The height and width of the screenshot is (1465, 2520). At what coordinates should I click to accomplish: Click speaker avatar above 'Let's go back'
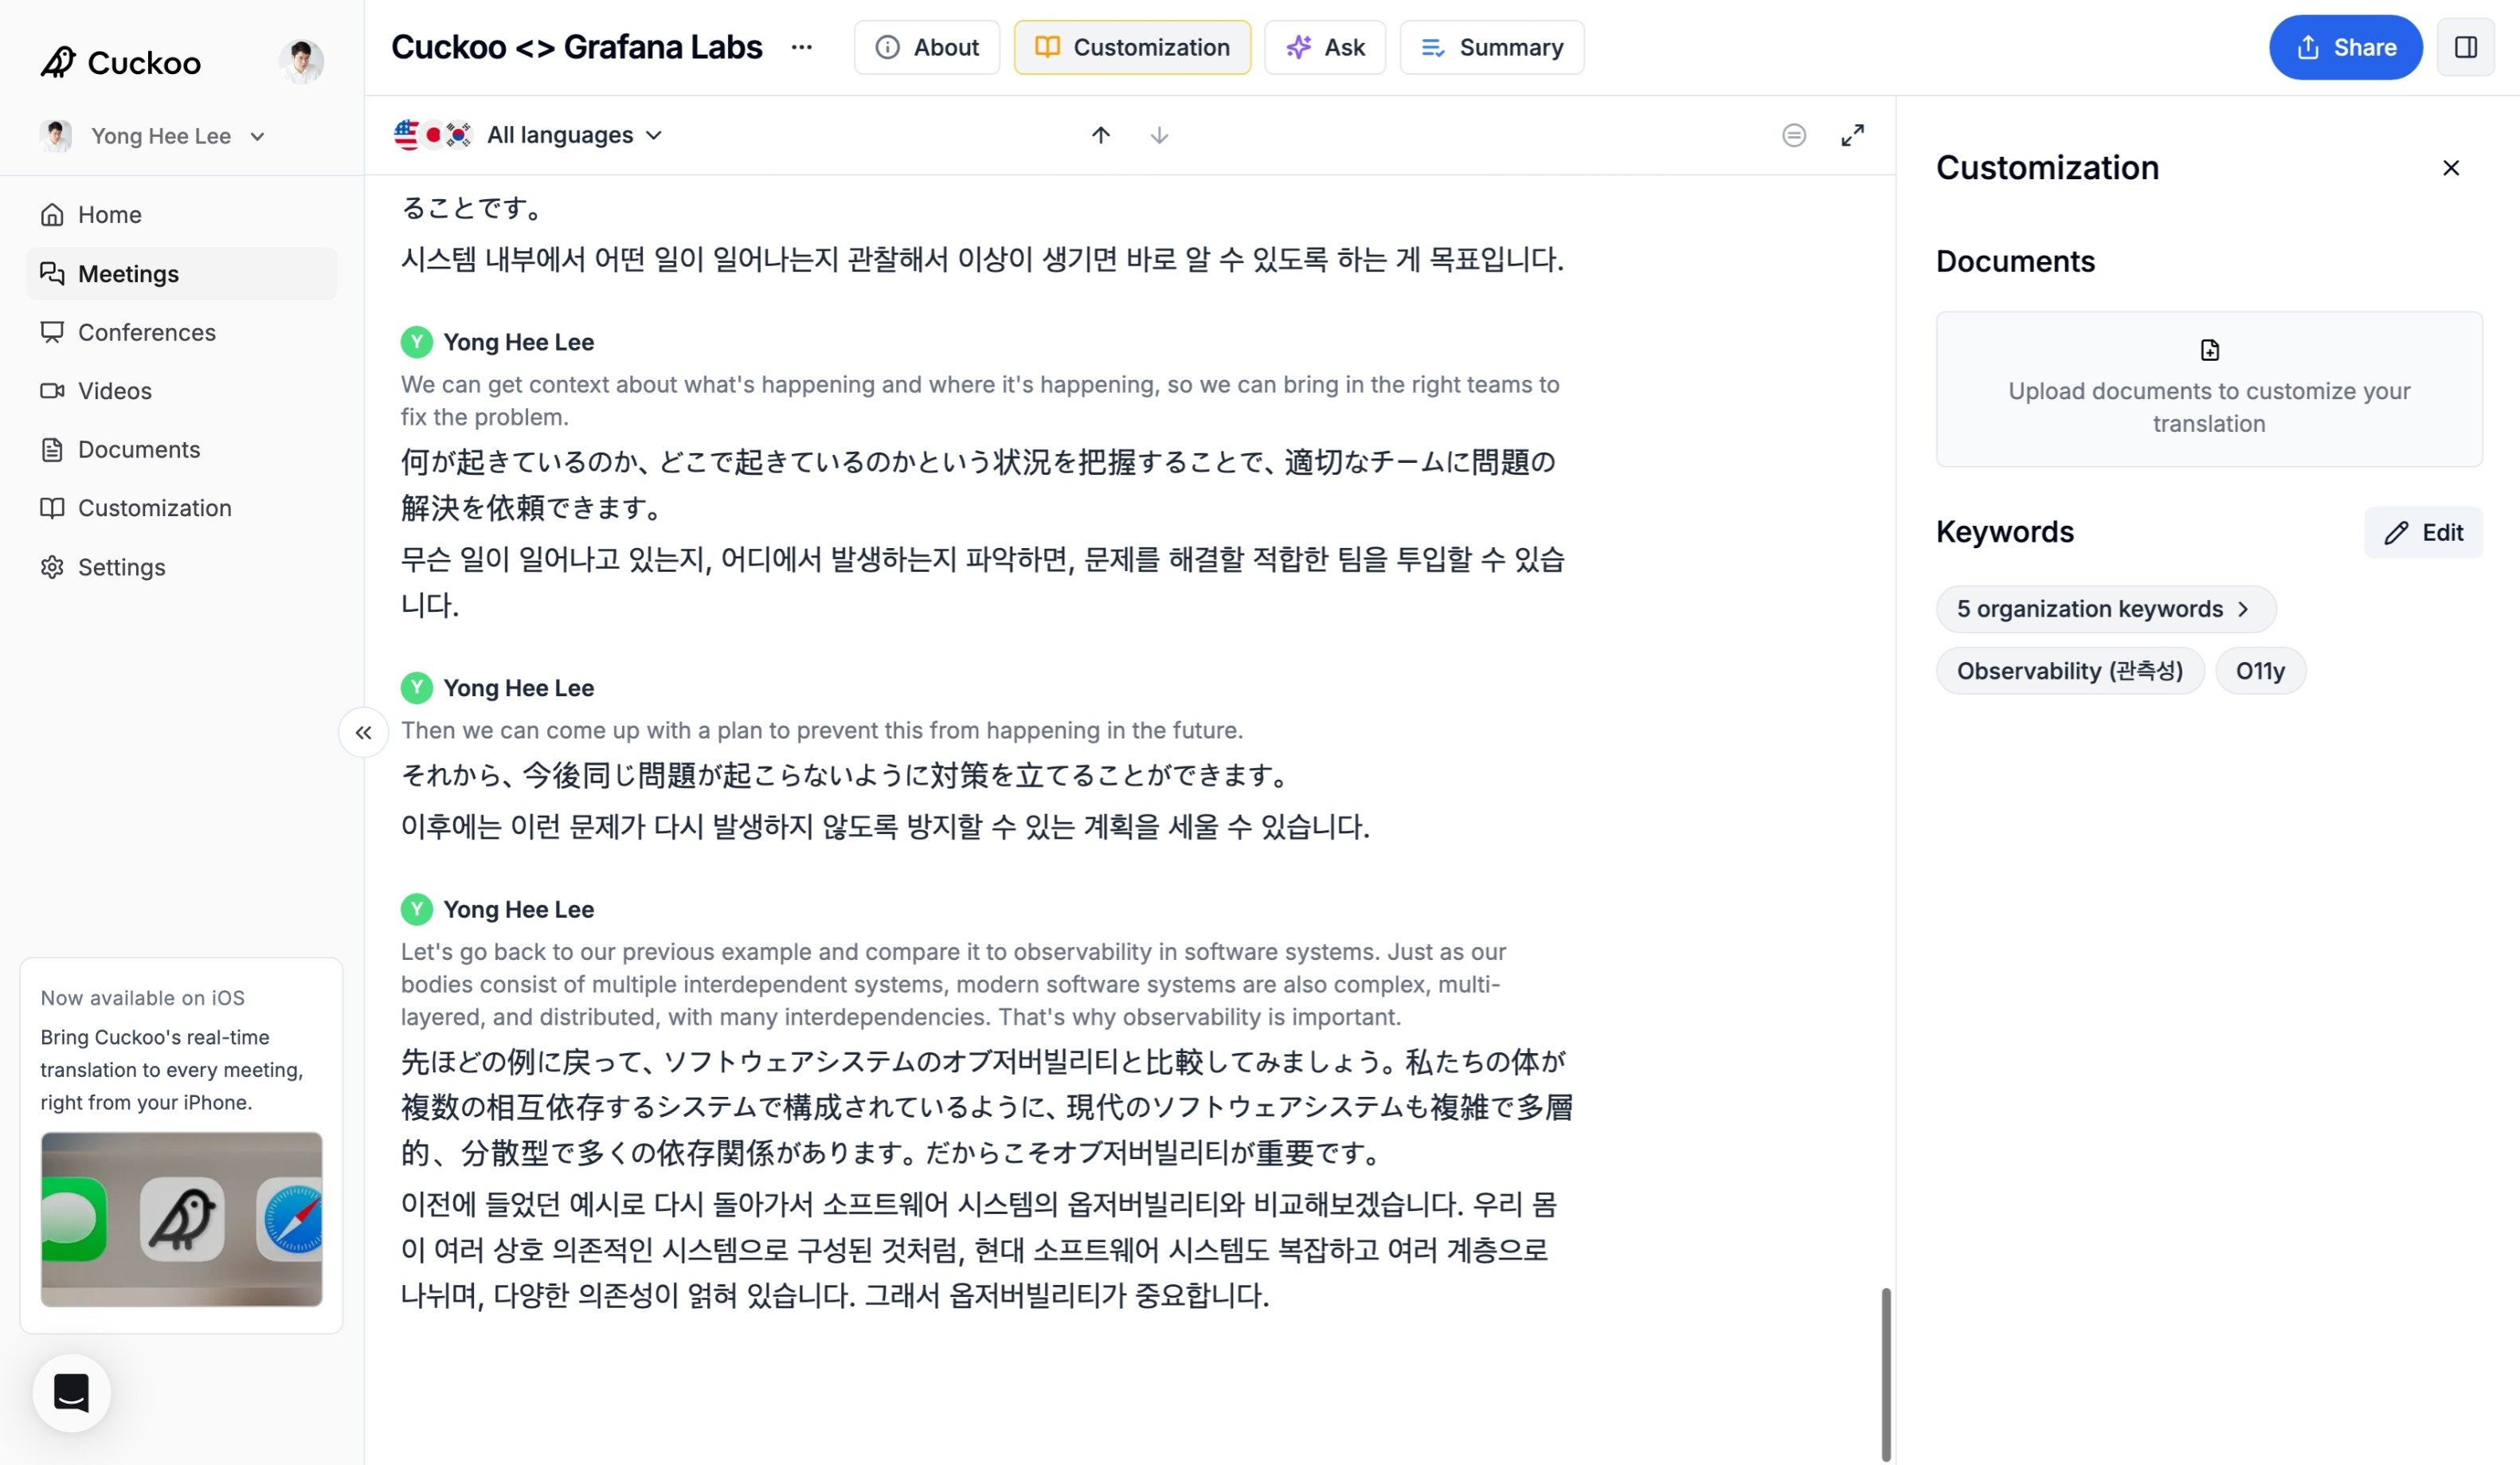pyautogui.click(x=416, y=909)
